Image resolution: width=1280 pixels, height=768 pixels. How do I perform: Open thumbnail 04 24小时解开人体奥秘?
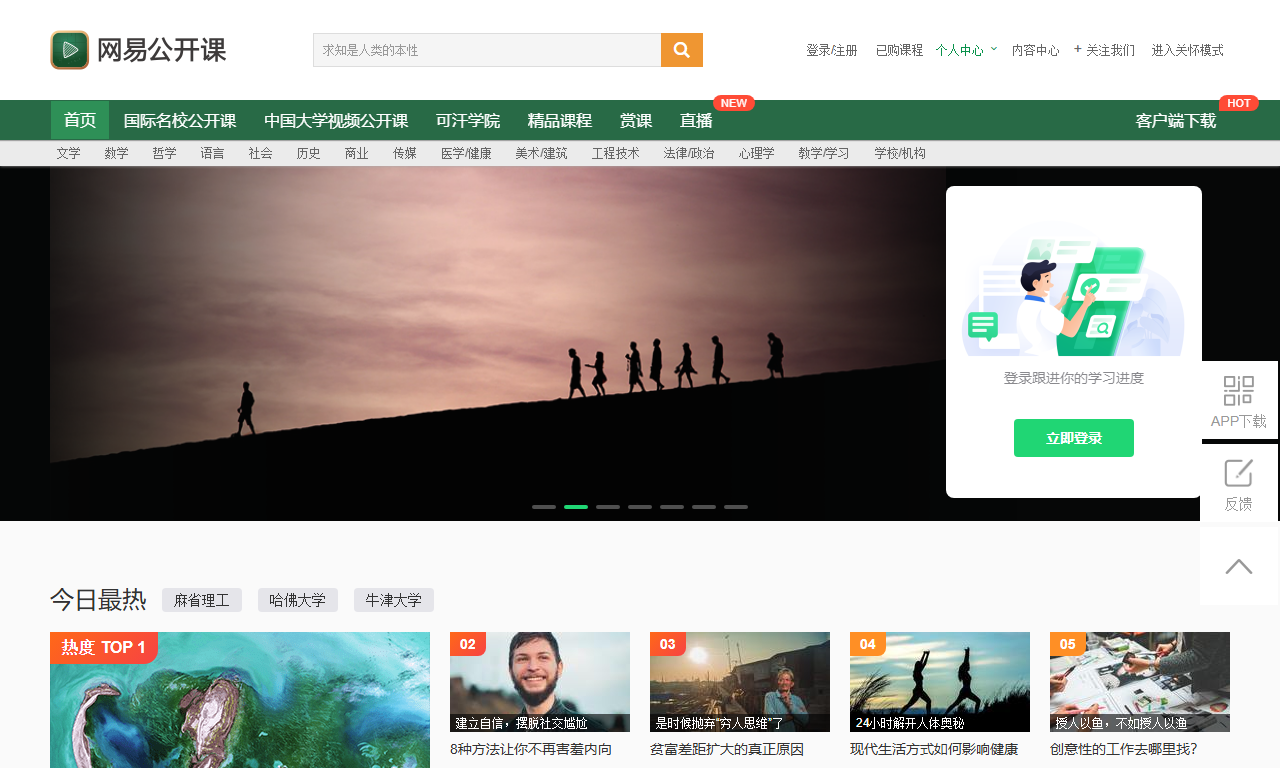[940, 682]
